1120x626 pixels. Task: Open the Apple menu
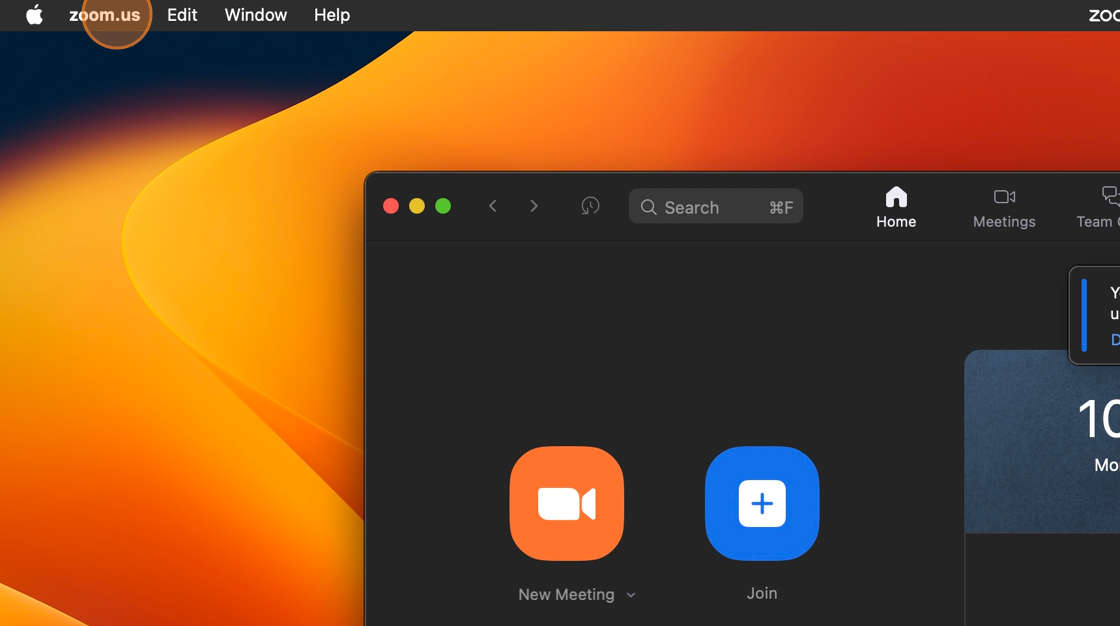click(x=34, y=15)
